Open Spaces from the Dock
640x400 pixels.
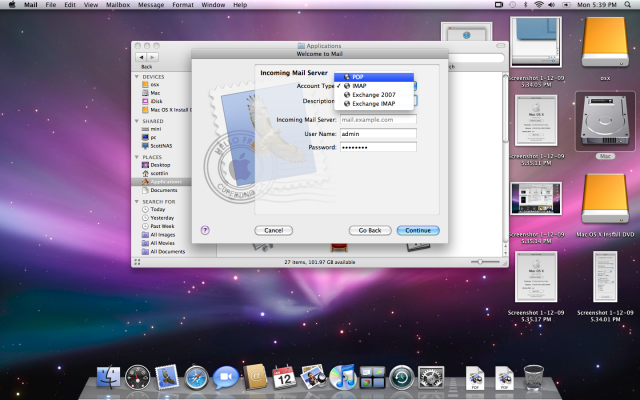pos(372,378)
